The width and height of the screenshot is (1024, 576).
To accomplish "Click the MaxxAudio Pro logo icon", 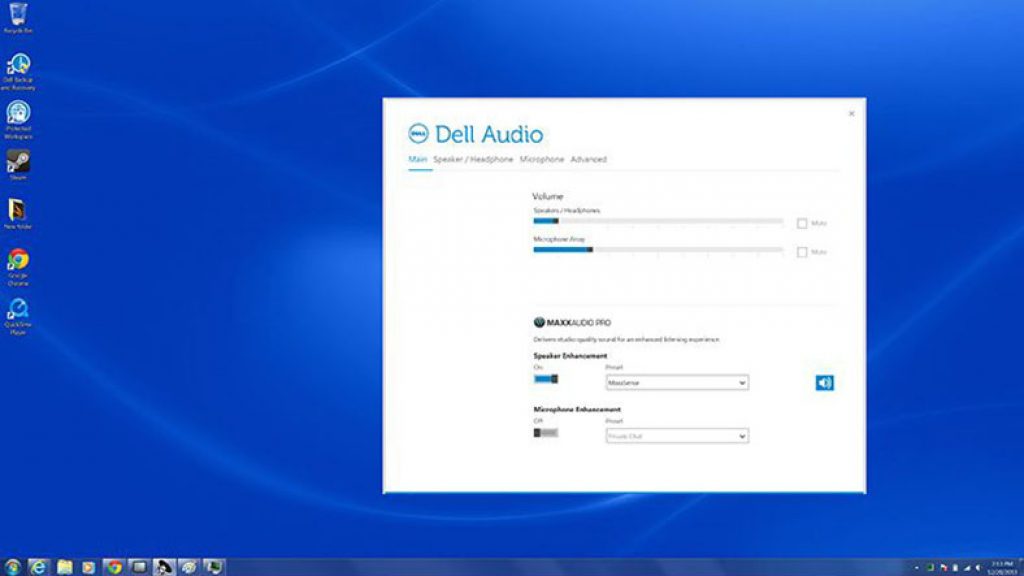I will (539, 322).
